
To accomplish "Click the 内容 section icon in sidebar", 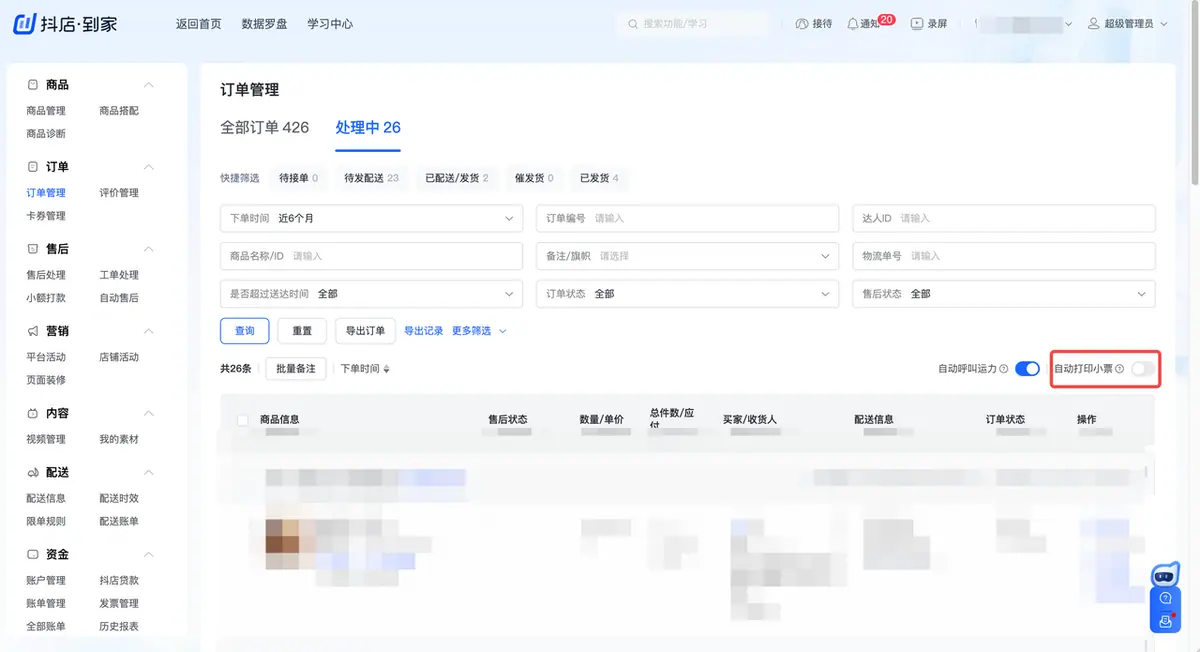I will tap(33, 413).
